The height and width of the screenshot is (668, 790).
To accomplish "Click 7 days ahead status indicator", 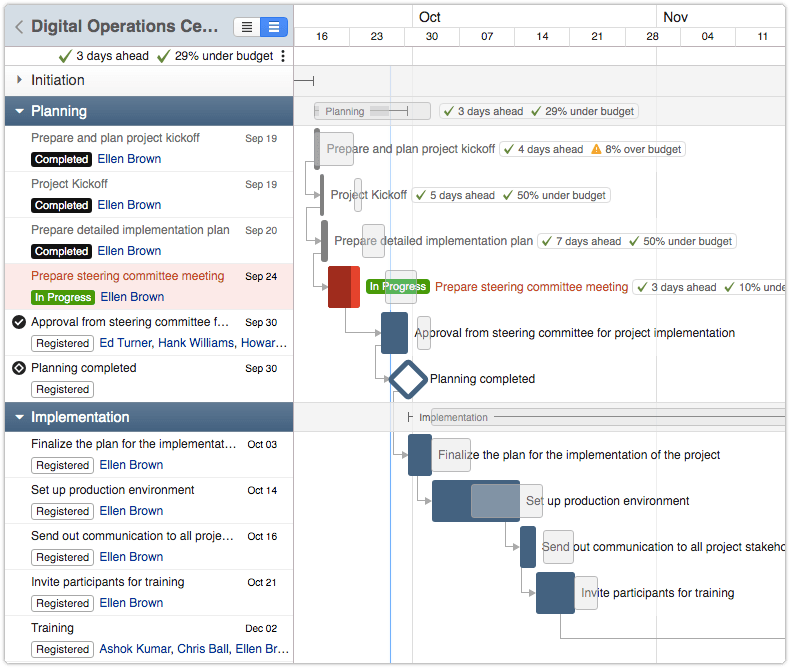I will coord(581,241).
